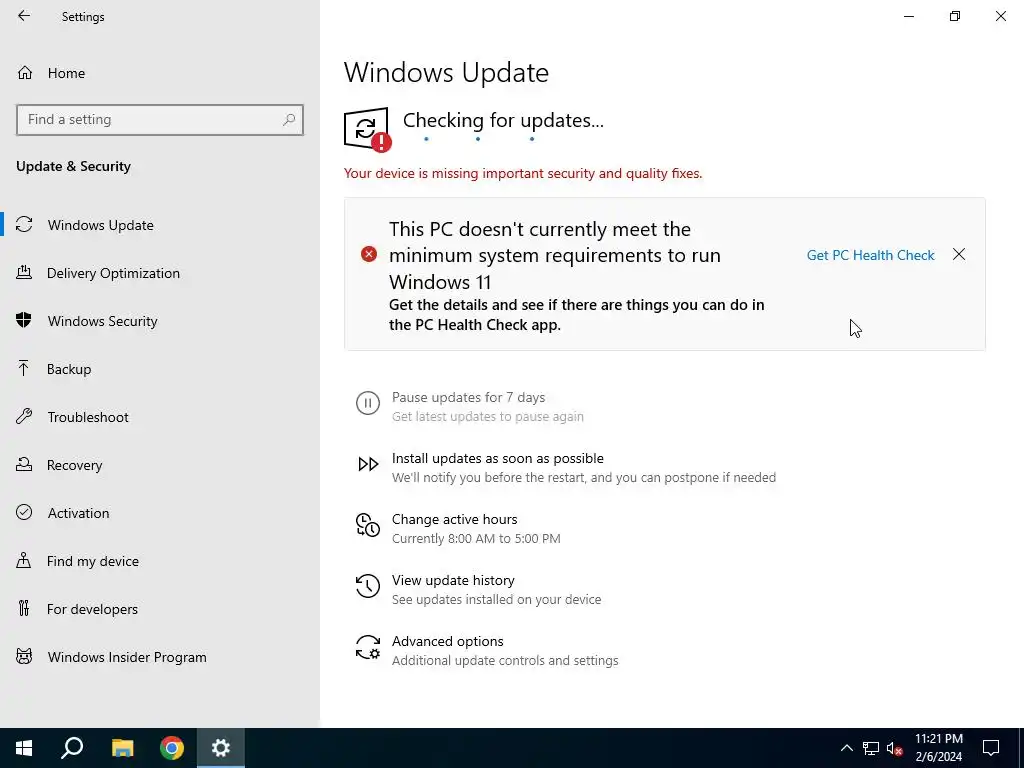The image size is (1024, 768).
Task: Click the Windows Security shield icon
Action: point(24,320)
